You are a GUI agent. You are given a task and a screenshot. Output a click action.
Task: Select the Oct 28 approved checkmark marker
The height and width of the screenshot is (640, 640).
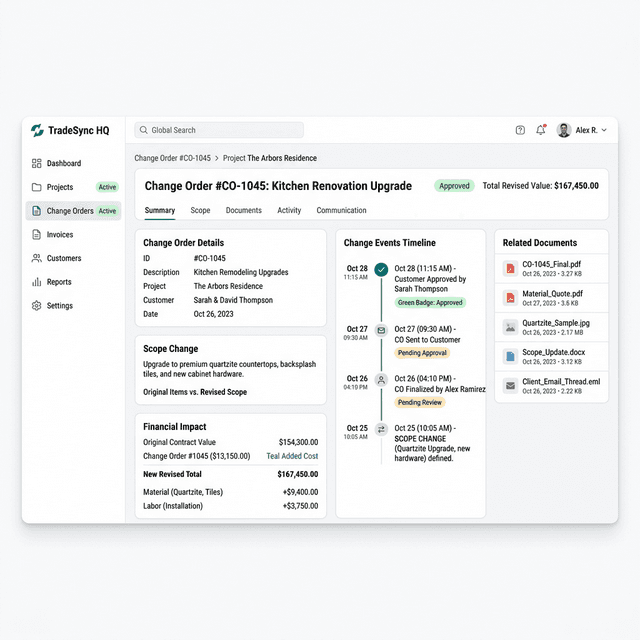point(381,269)
